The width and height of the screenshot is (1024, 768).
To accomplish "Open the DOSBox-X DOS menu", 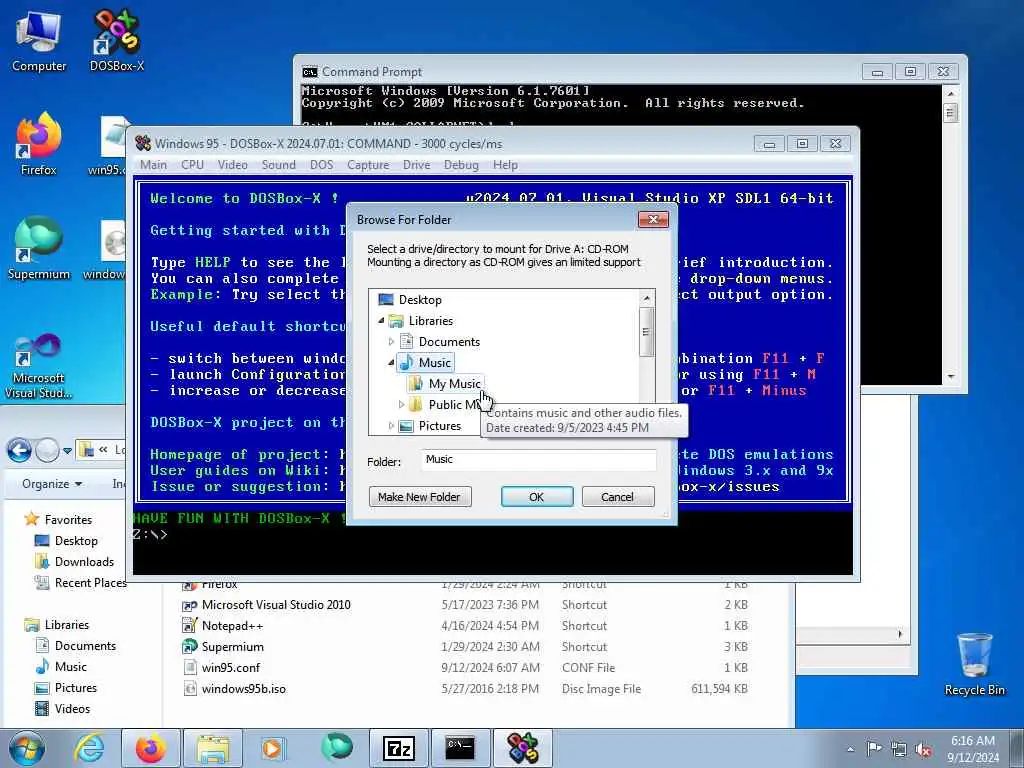I will 321,165.
